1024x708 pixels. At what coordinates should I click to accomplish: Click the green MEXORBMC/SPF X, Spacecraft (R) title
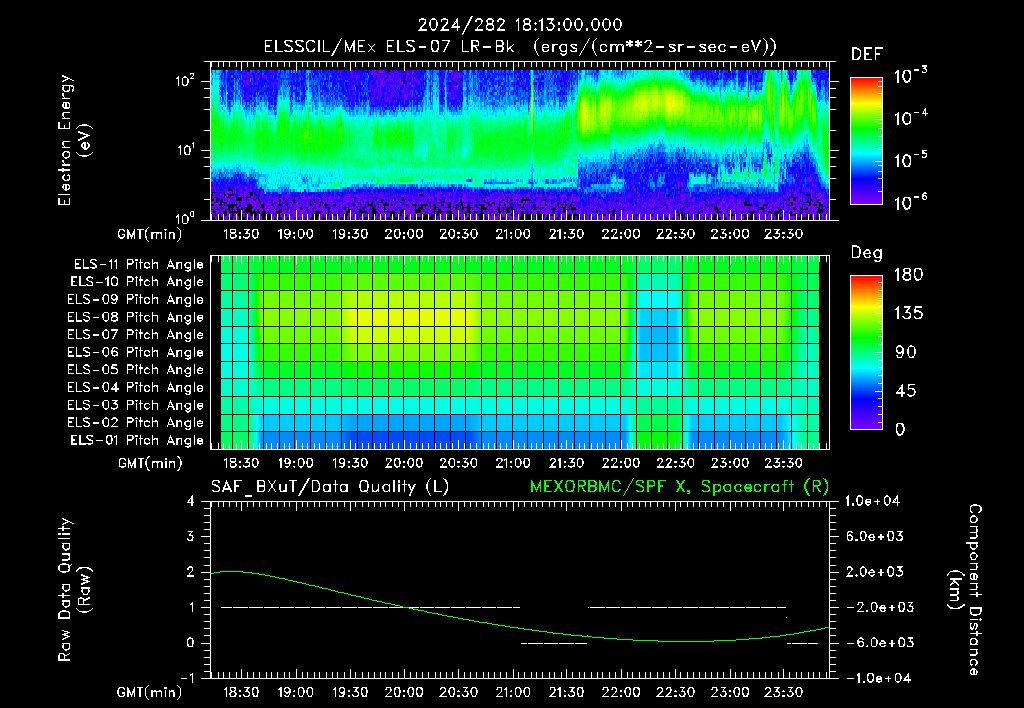click(x=679, y=487)
